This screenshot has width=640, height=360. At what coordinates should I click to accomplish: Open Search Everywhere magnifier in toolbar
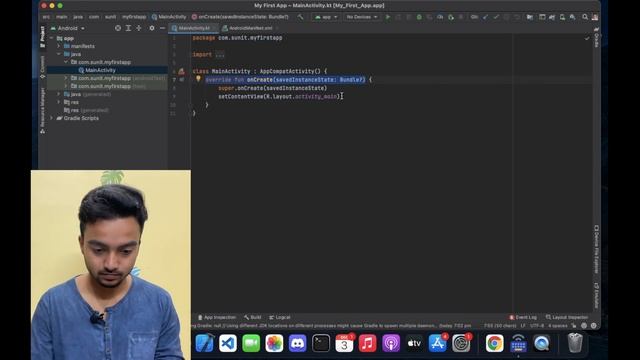click(x=585, y=17)
